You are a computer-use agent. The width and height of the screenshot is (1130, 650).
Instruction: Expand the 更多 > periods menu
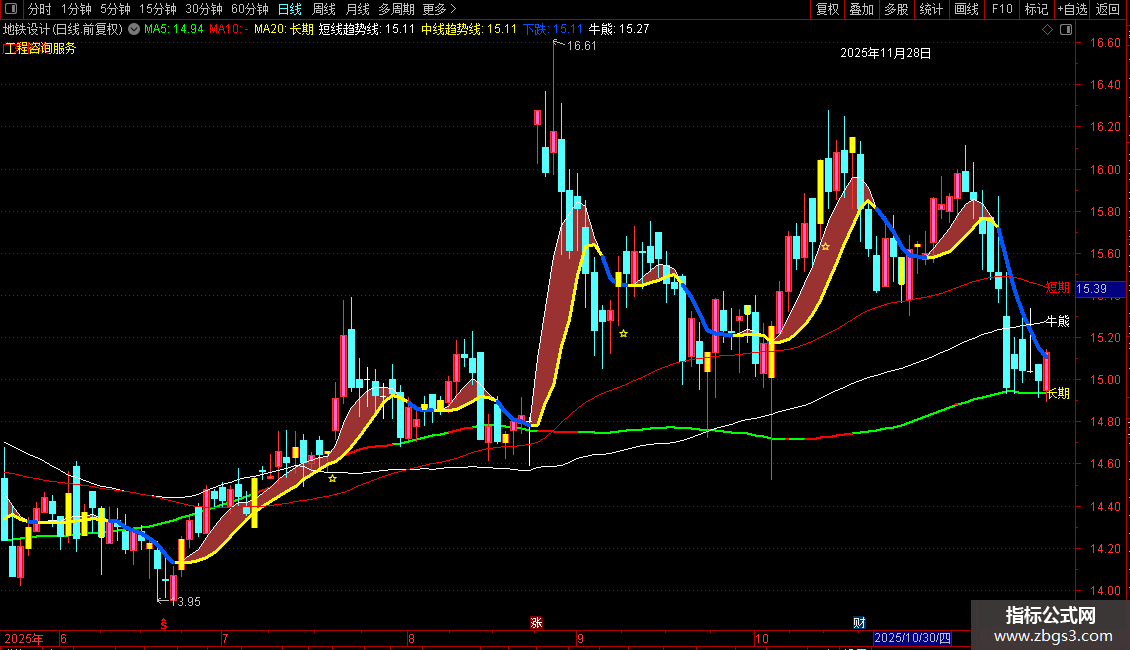[x=439, y=9]
